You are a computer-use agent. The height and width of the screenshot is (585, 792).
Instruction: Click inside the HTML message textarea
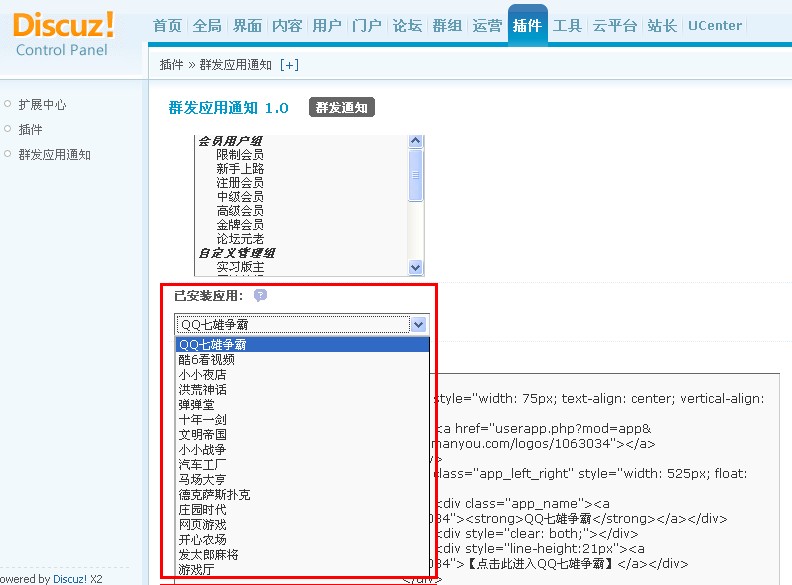point(604,480)
